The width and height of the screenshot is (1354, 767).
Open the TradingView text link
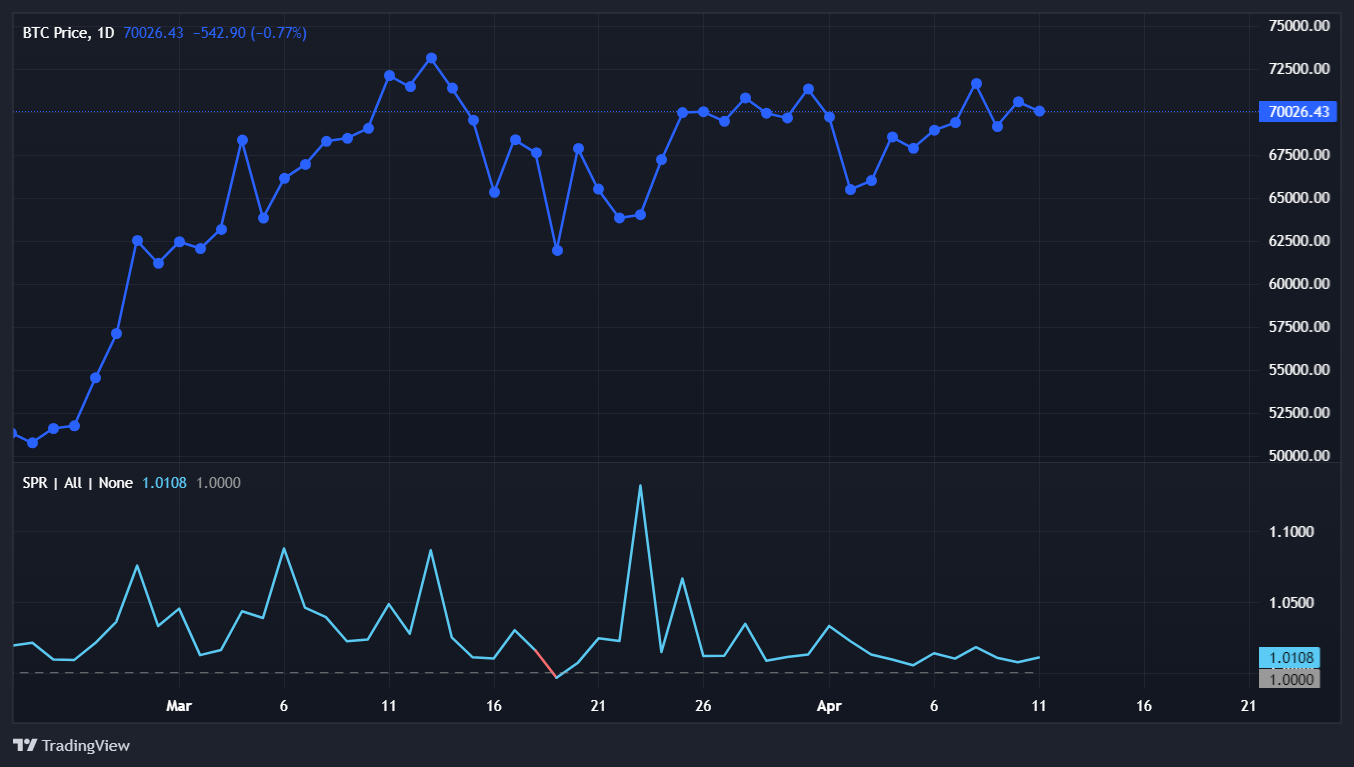tap(85, 745)
